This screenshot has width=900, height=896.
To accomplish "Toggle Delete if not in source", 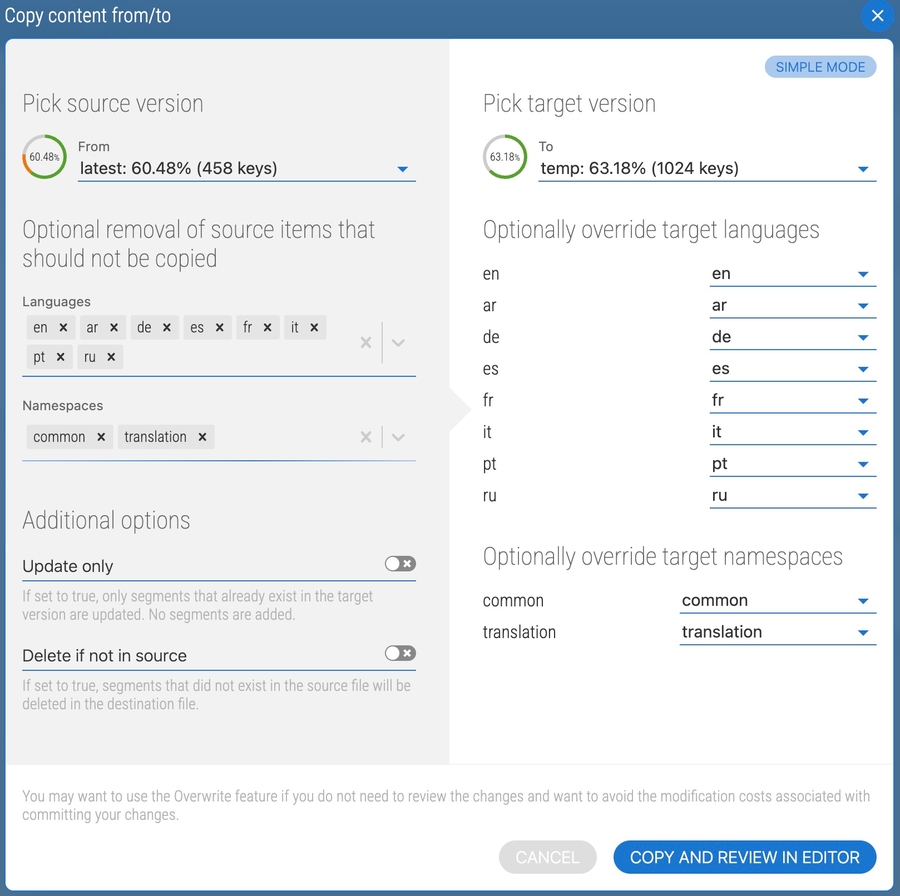I will tap(400, 653).
